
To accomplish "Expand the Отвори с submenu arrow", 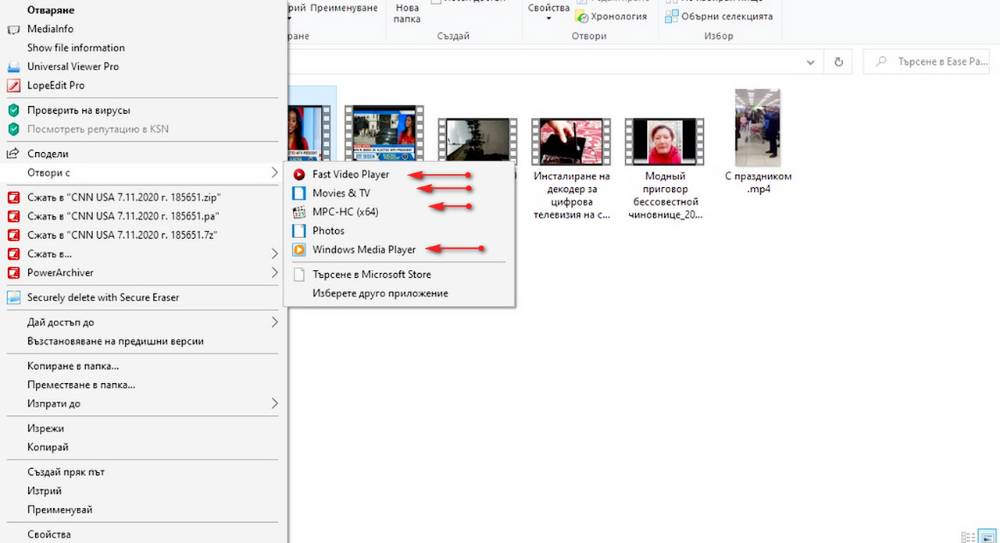I will tap(274, 172).
